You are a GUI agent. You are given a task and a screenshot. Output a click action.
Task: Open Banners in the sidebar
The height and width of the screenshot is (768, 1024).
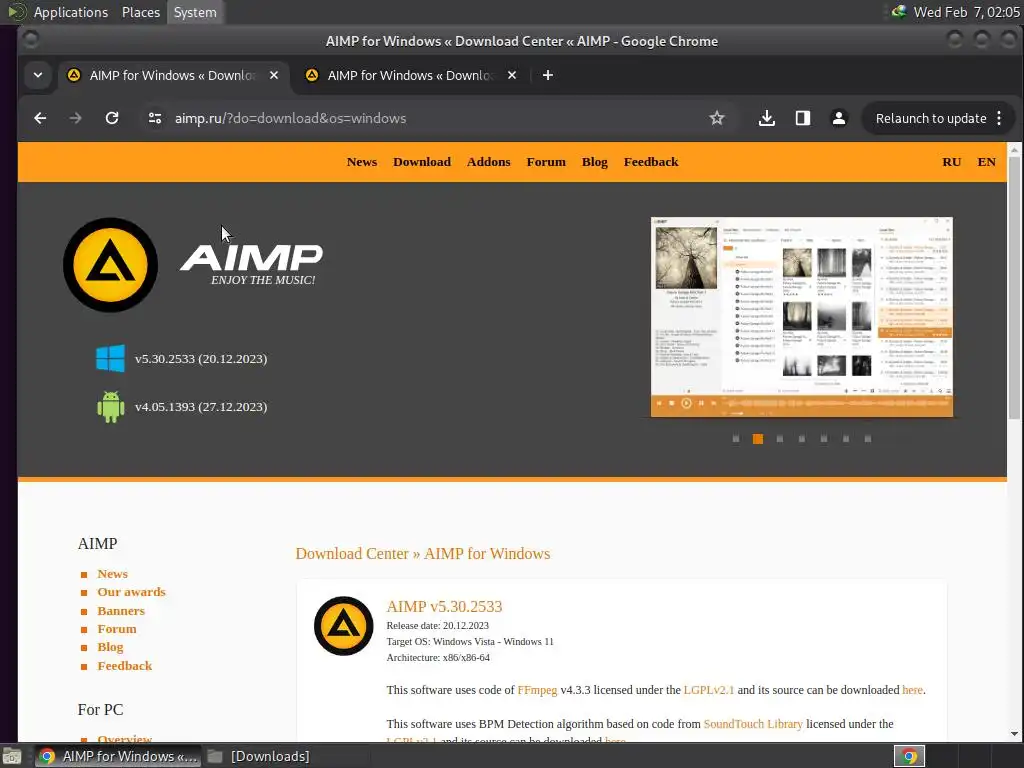121,611
